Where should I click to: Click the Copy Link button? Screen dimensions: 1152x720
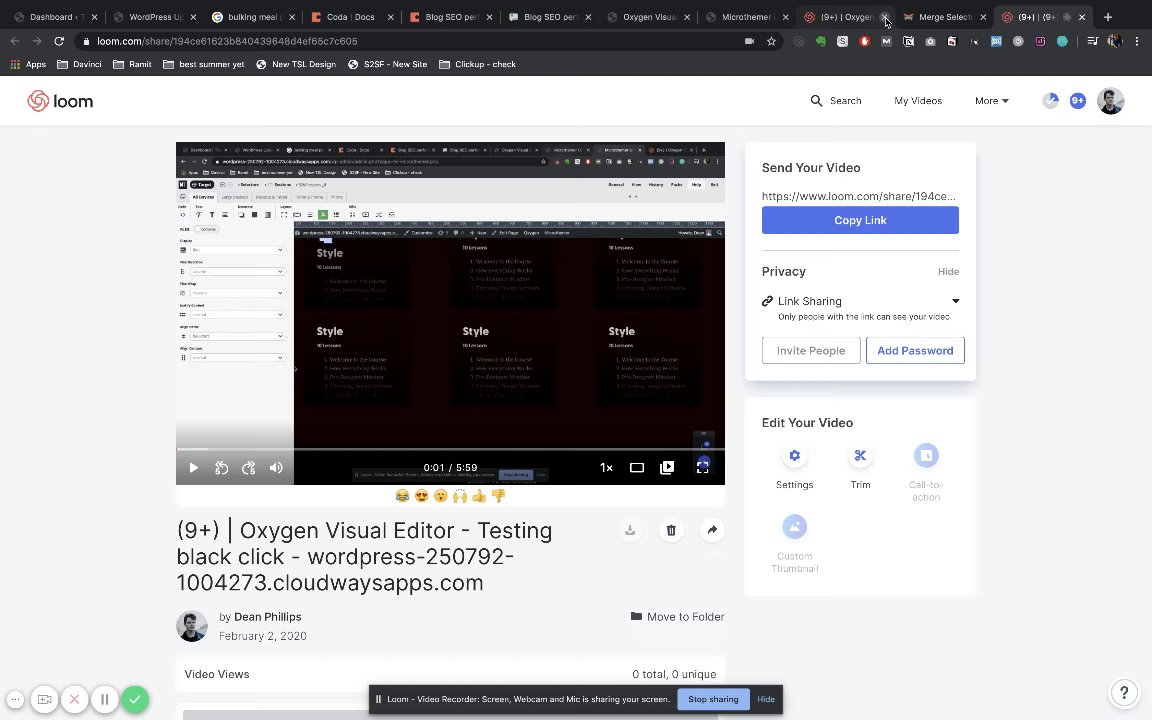click(x=860, y=220)
